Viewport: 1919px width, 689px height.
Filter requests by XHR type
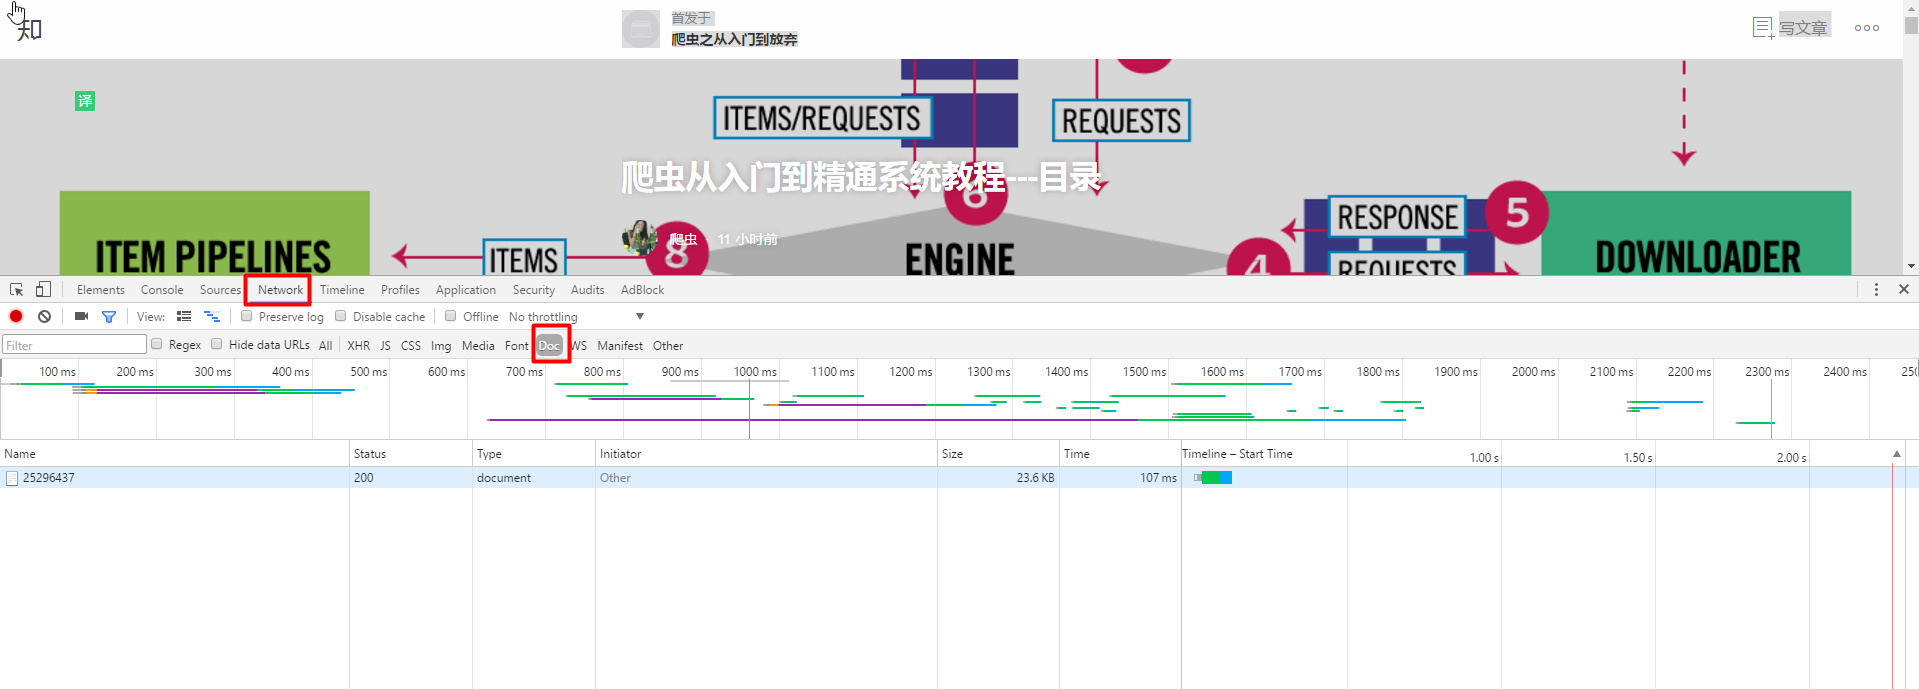pyautogui.click(x=358, y=346)
